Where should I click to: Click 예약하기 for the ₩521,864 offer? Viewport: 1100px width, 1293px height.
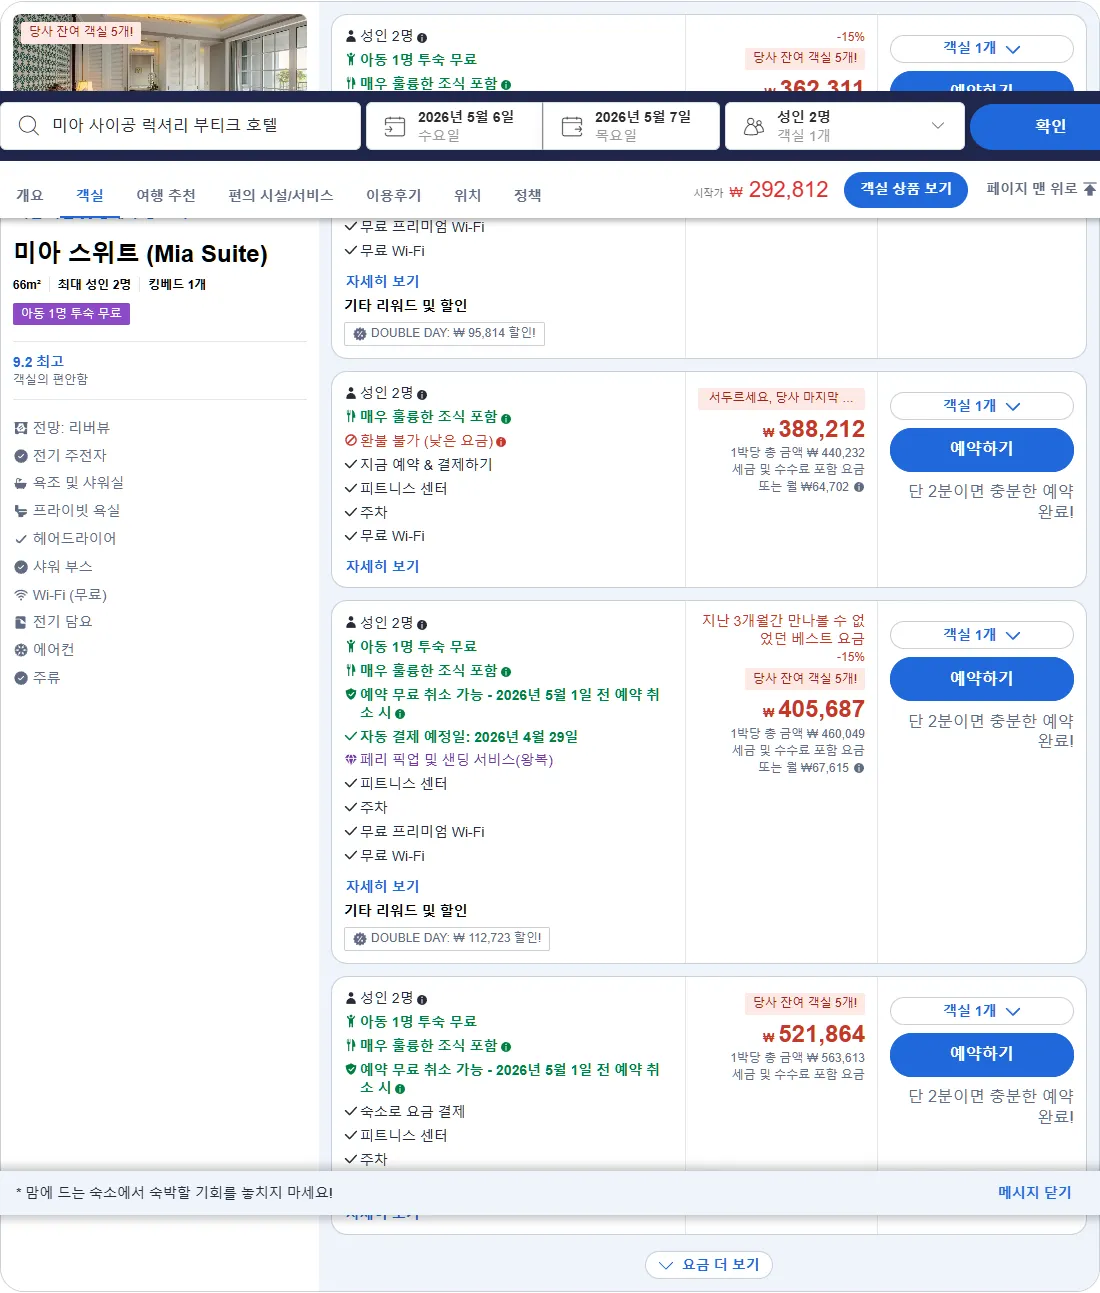[981, 1054]
